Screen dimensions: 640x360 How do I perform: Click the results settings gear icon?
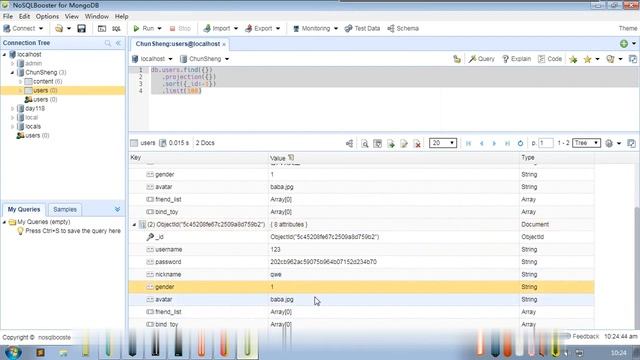609,143
